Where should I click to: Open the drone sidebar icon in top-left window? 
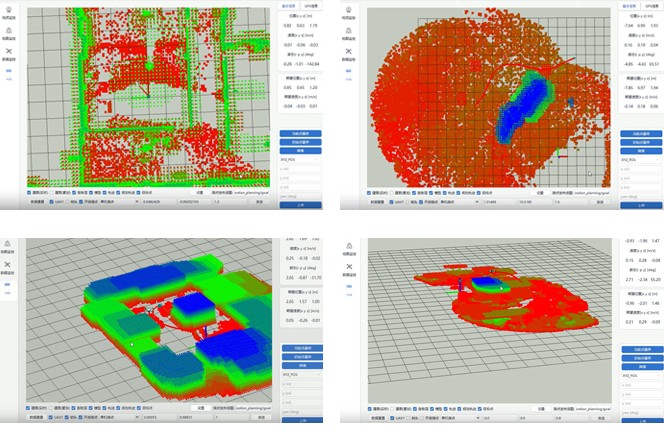pyautogui.click(x=9, y=51)
